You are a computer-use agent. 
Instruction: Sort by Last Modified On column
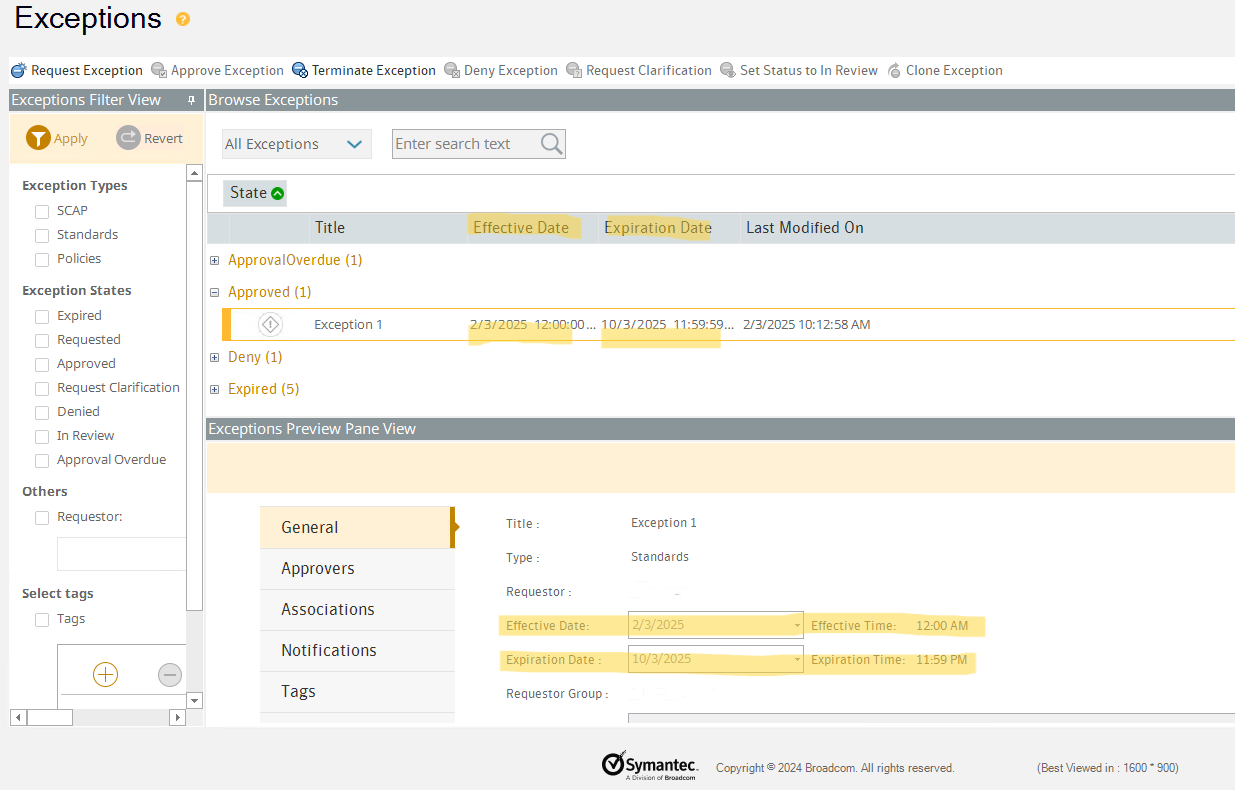tap(804, 228)
